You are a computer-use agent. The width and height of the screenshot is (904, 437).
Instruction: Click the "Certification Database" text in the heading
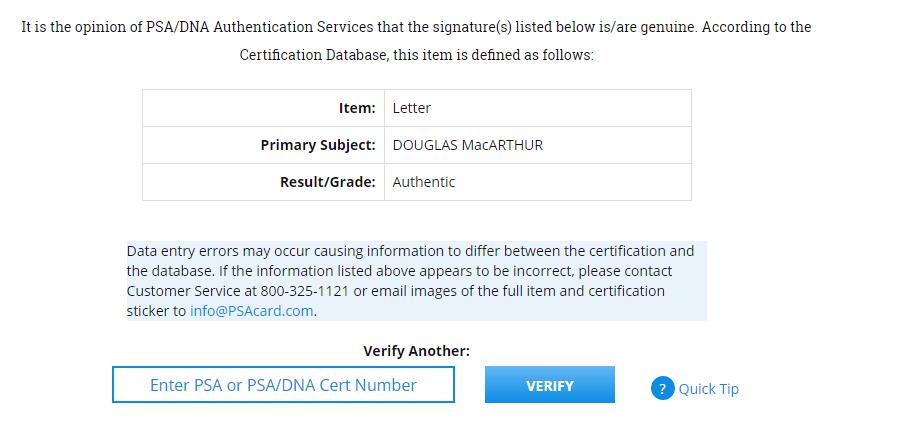312,55
